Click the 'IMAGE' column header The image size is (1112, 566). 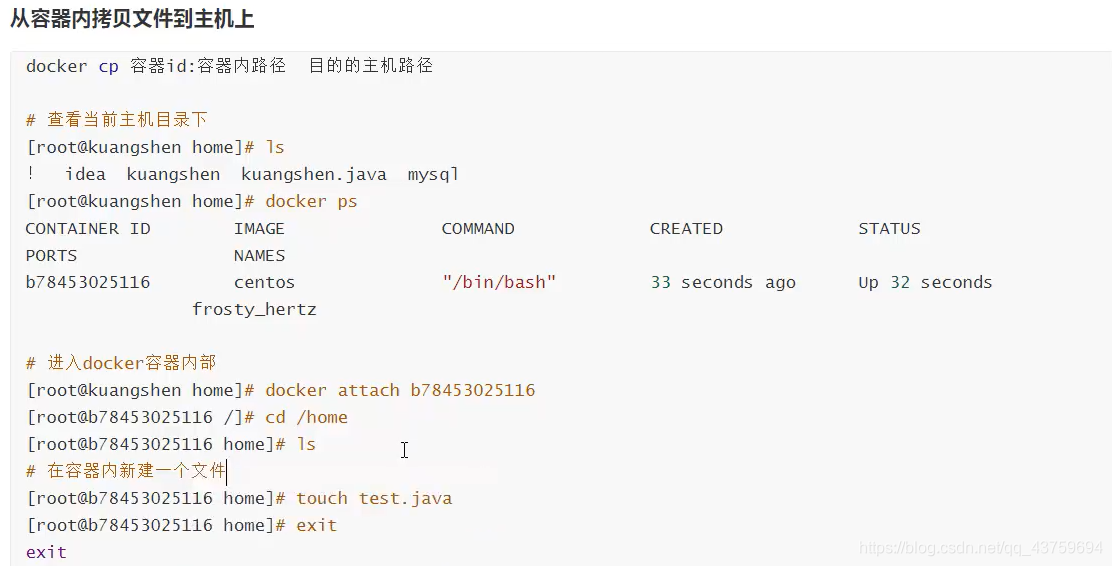[259, 228]
